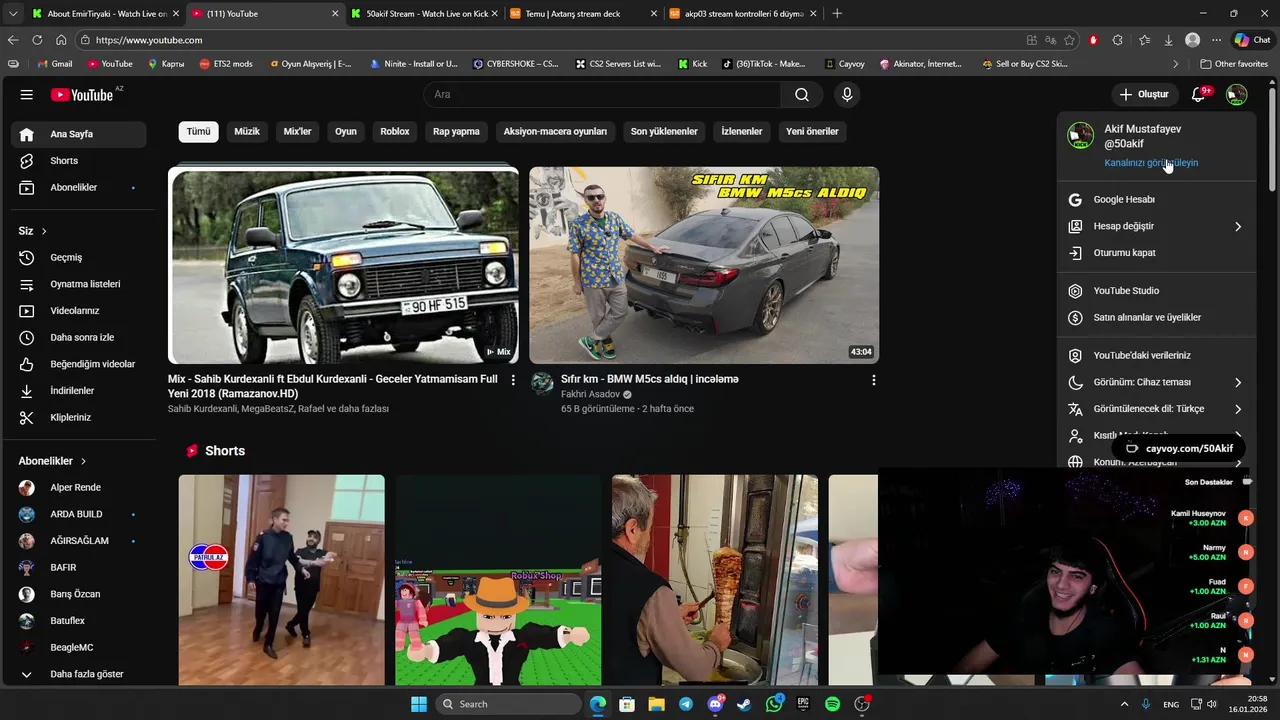Select the Rap yapma filter chip
The height and width of the screenshot is (720, 1280).
tap(456, 131)
